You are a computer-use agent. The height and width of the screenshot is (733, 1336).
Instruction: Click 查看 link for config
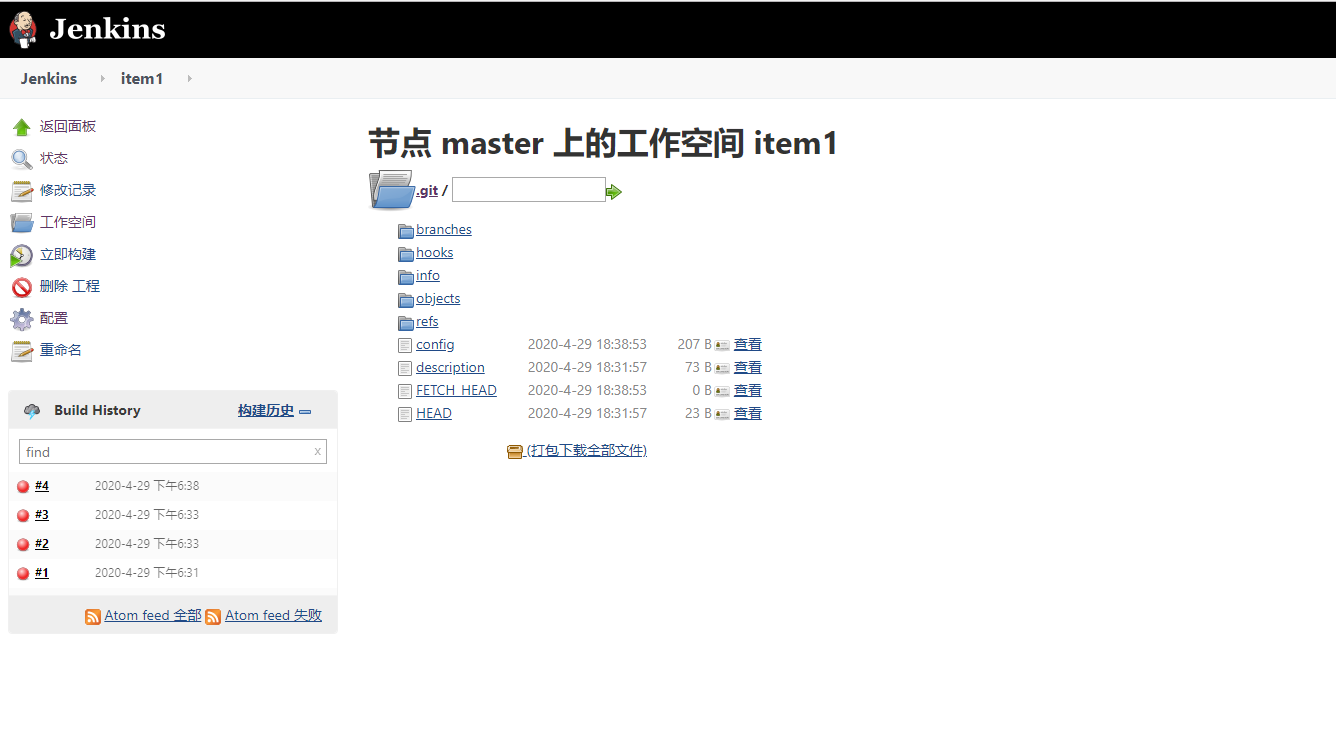pyautogui.click(x=748, y=345)
